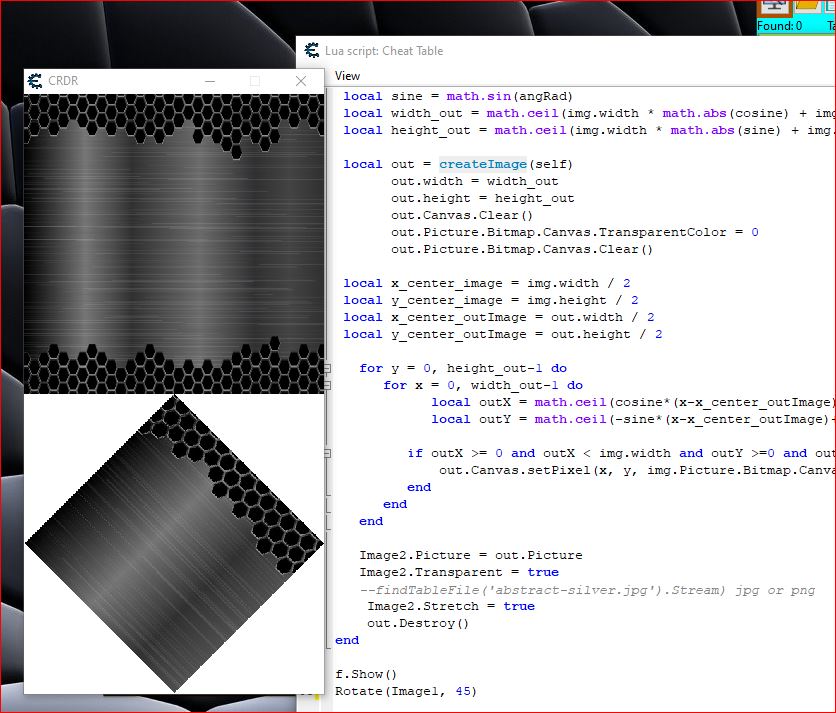Click the Cheat Engine icon in CRDR title bar
836x713 pixels.
pos(35,81)
